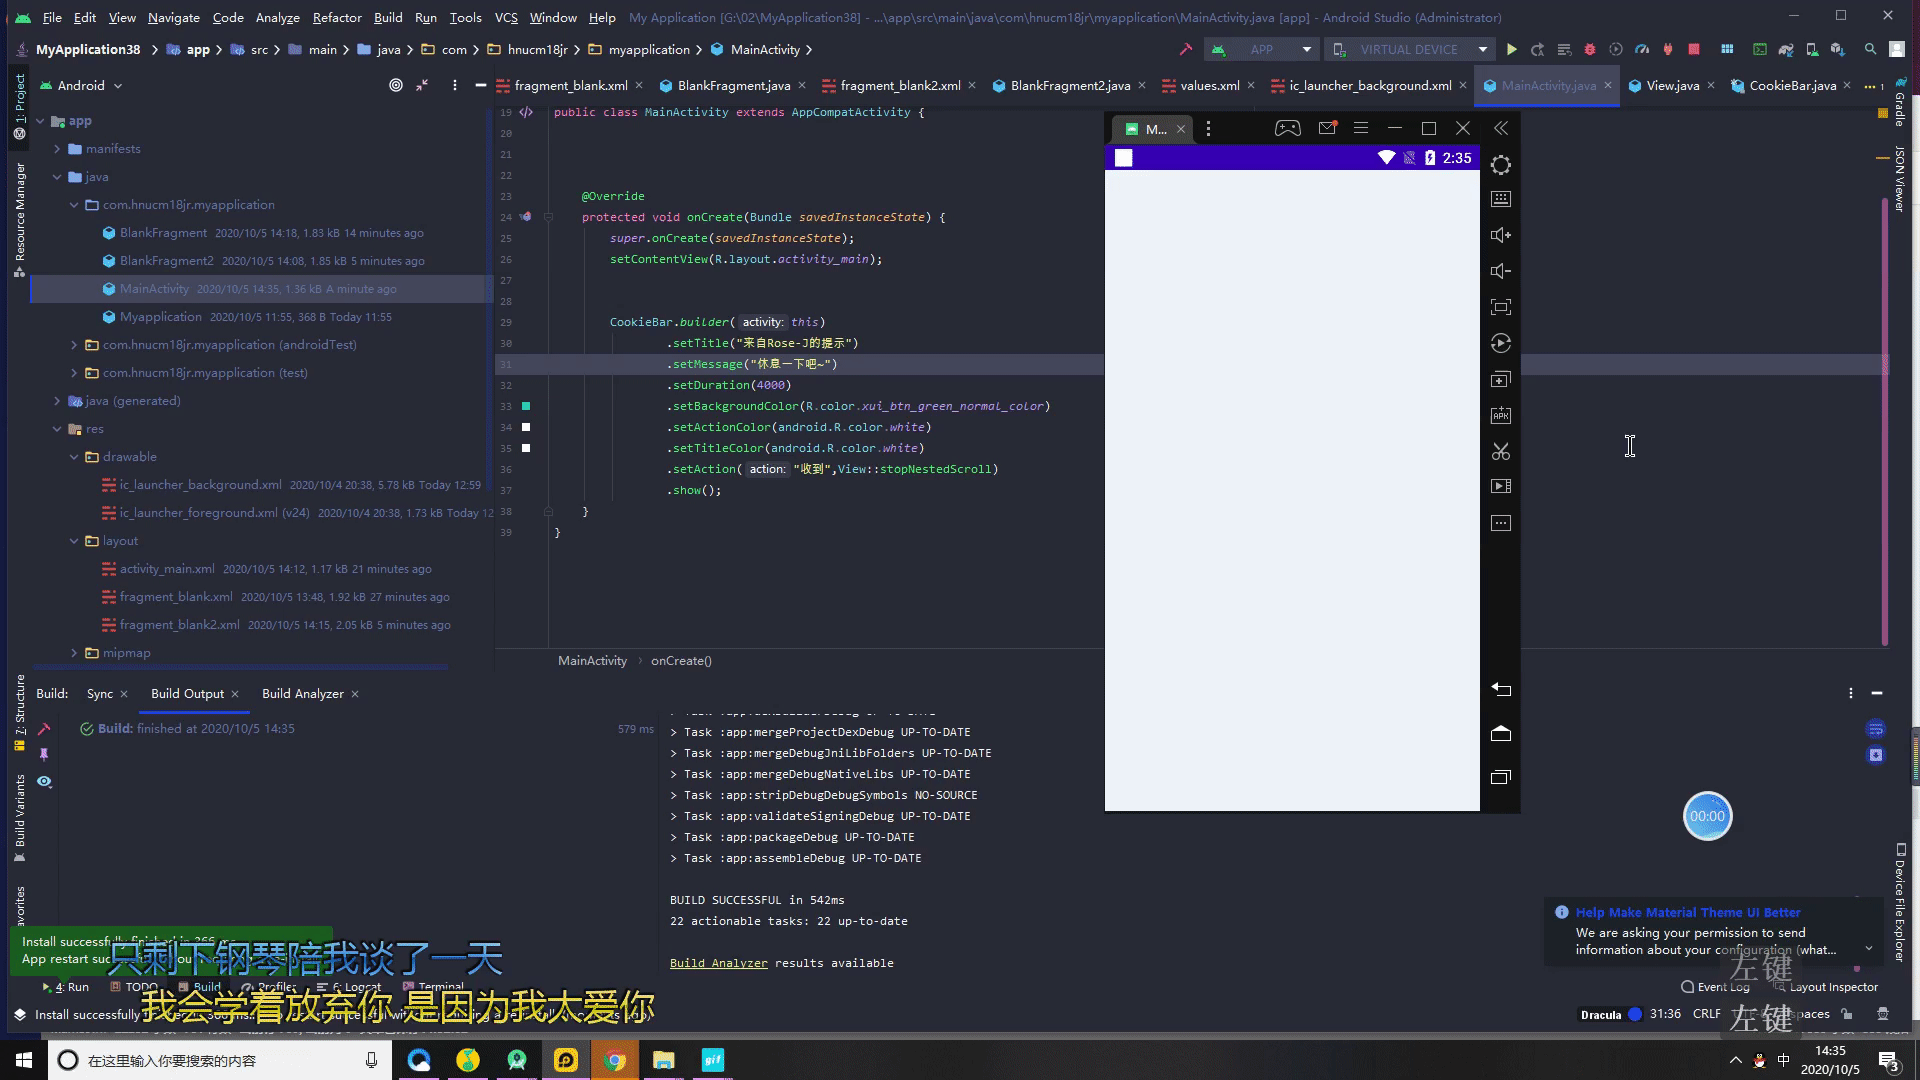The image size is (1920, 1080).
Task: Expand the layout folder in project tree
Action: [x=73, y=541]
